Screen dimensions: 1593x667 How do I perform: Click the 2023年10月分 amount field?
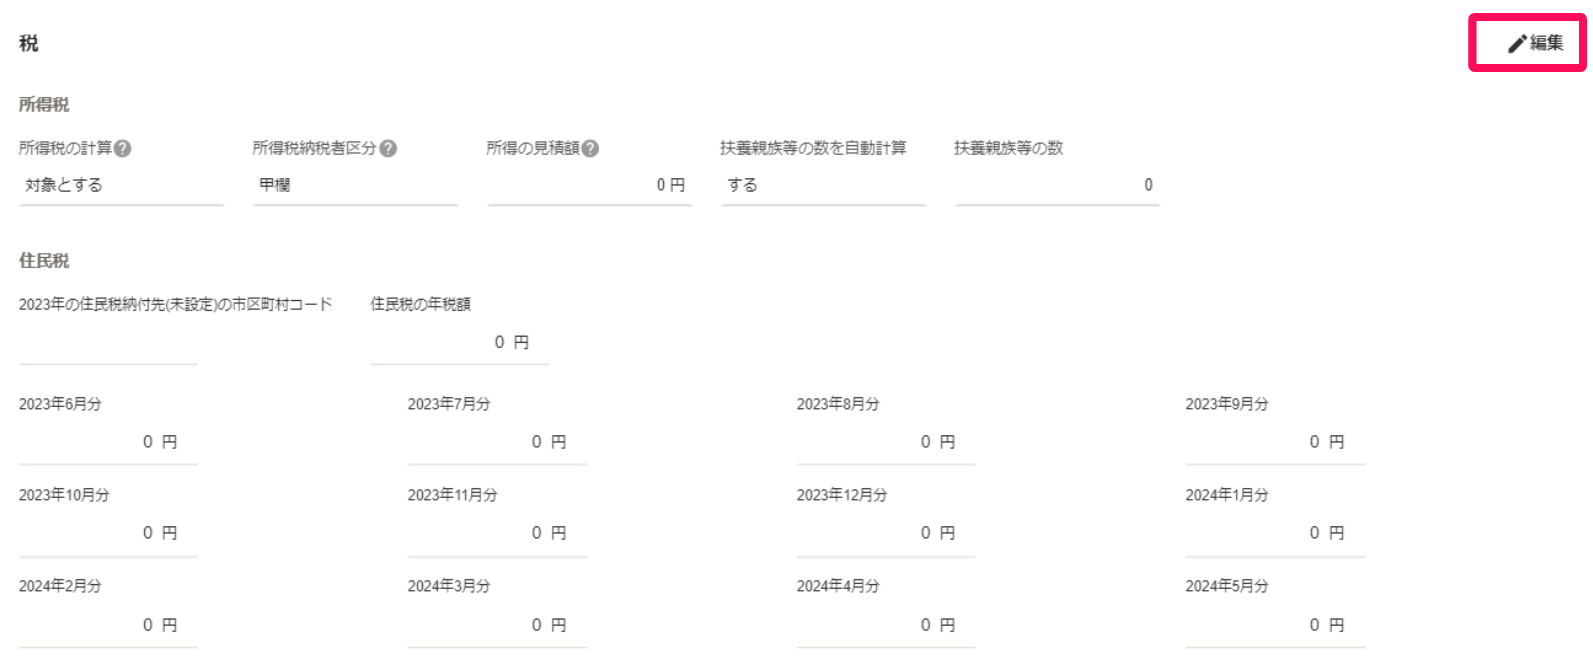point(108,534)
